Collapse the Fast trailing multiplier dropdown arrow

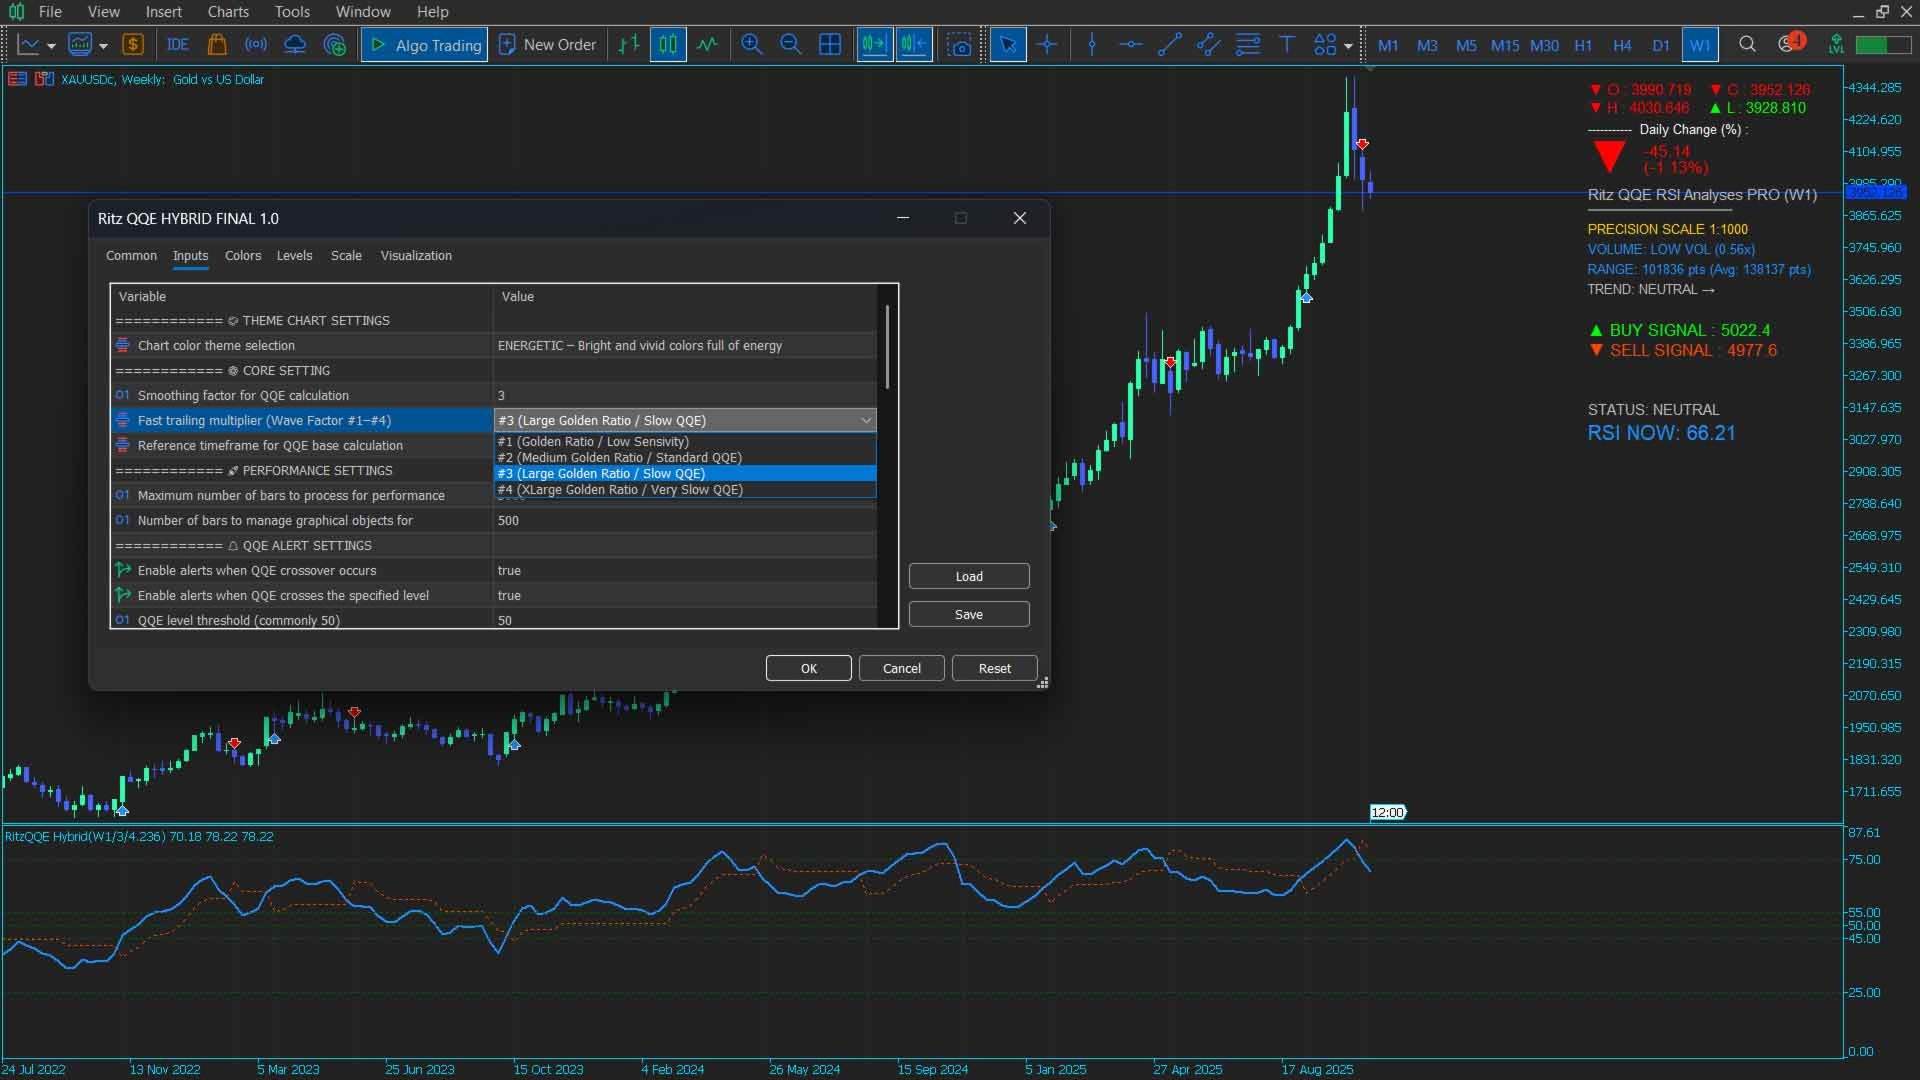[866, 421]
